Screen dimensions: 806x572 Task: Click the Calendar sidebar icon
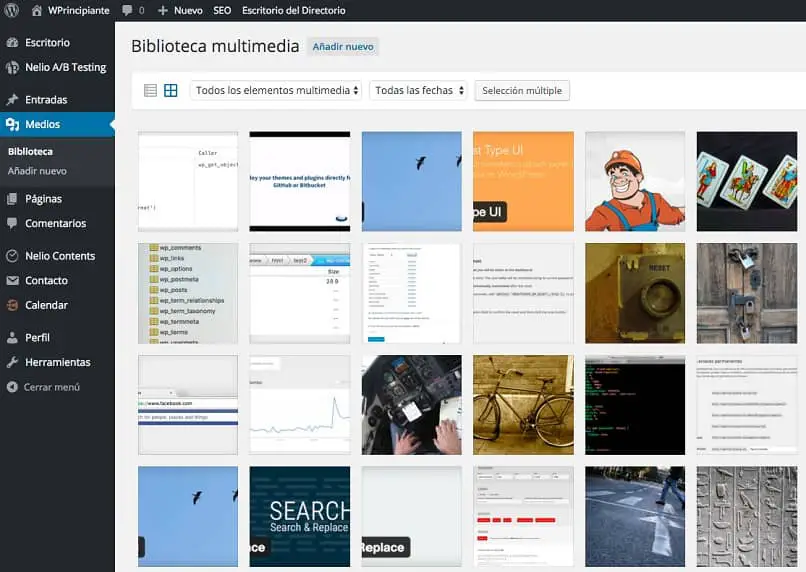[12, 305]
